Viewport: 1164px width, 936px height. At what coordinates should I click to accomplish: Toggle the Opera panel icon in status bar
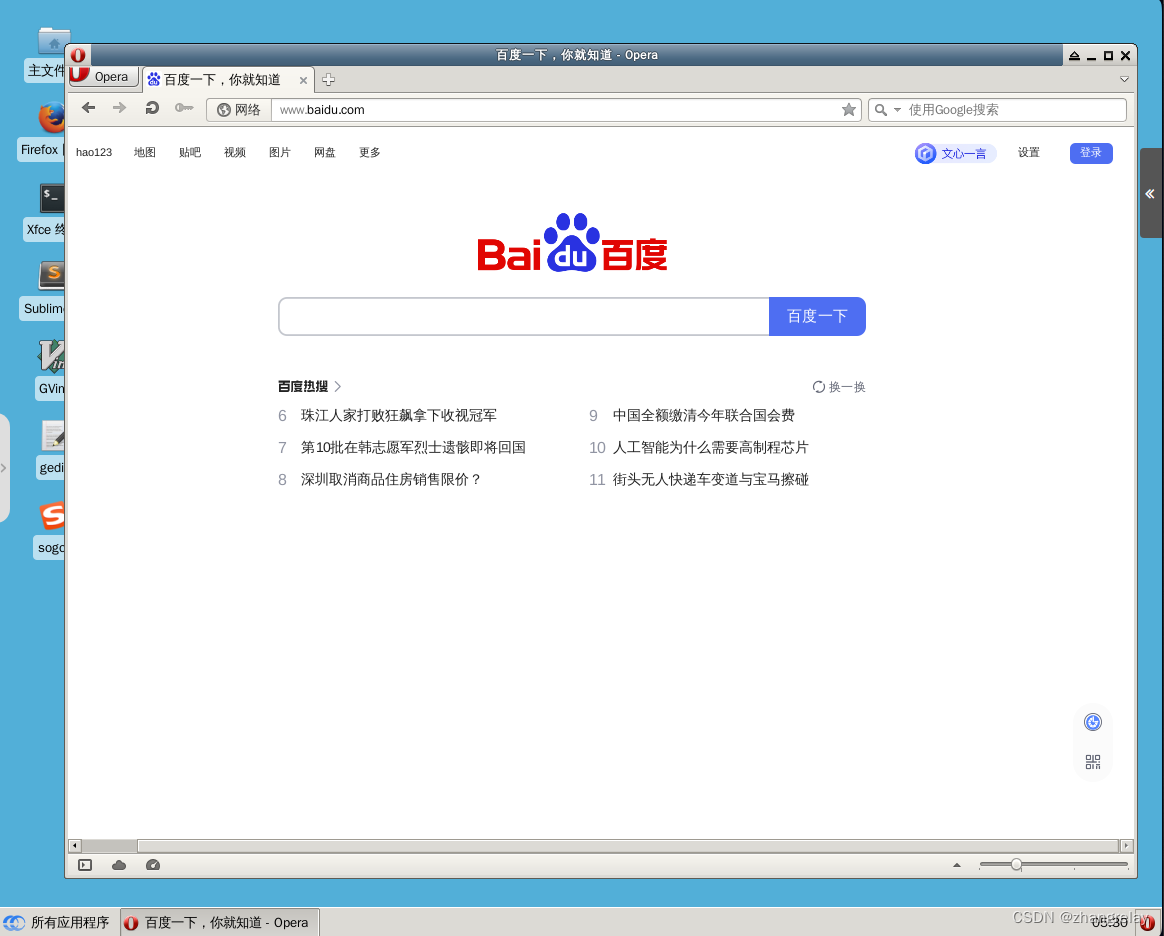pos(85,865)
